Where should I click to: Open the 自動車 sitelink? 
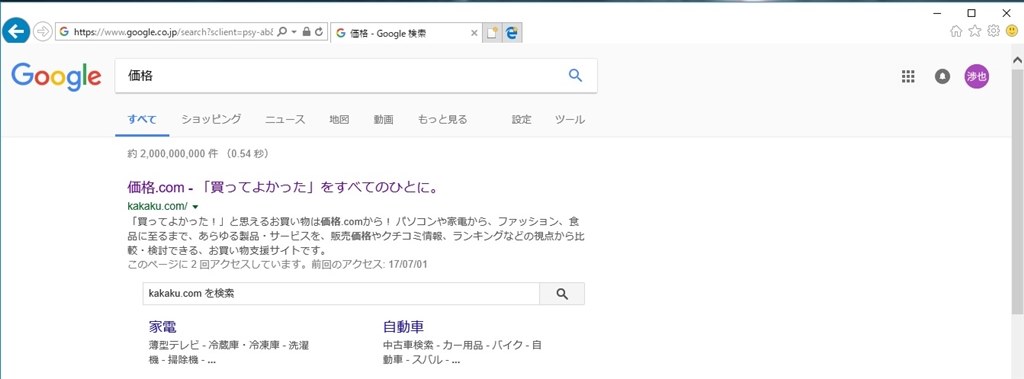pos(404,327)
